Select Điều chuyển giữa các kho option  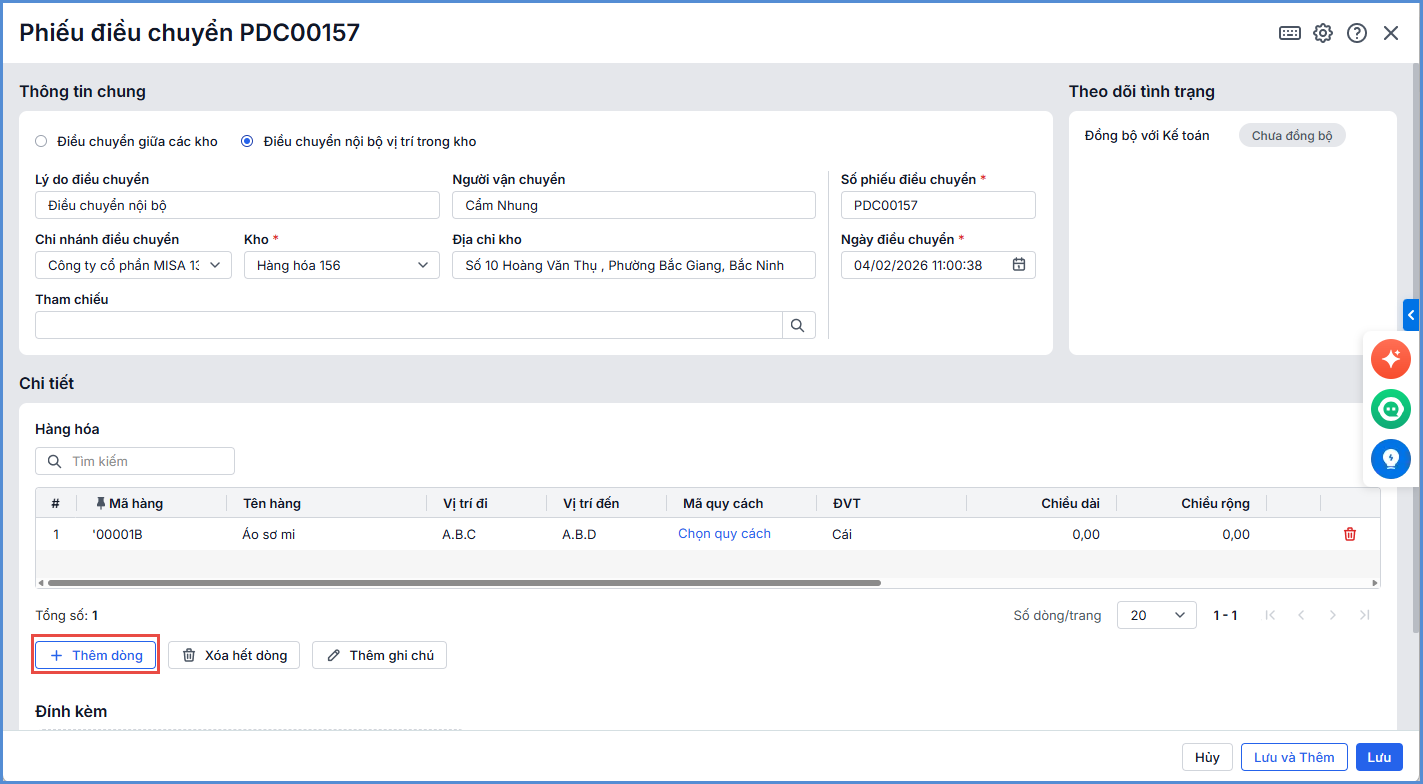pos(41,141)
